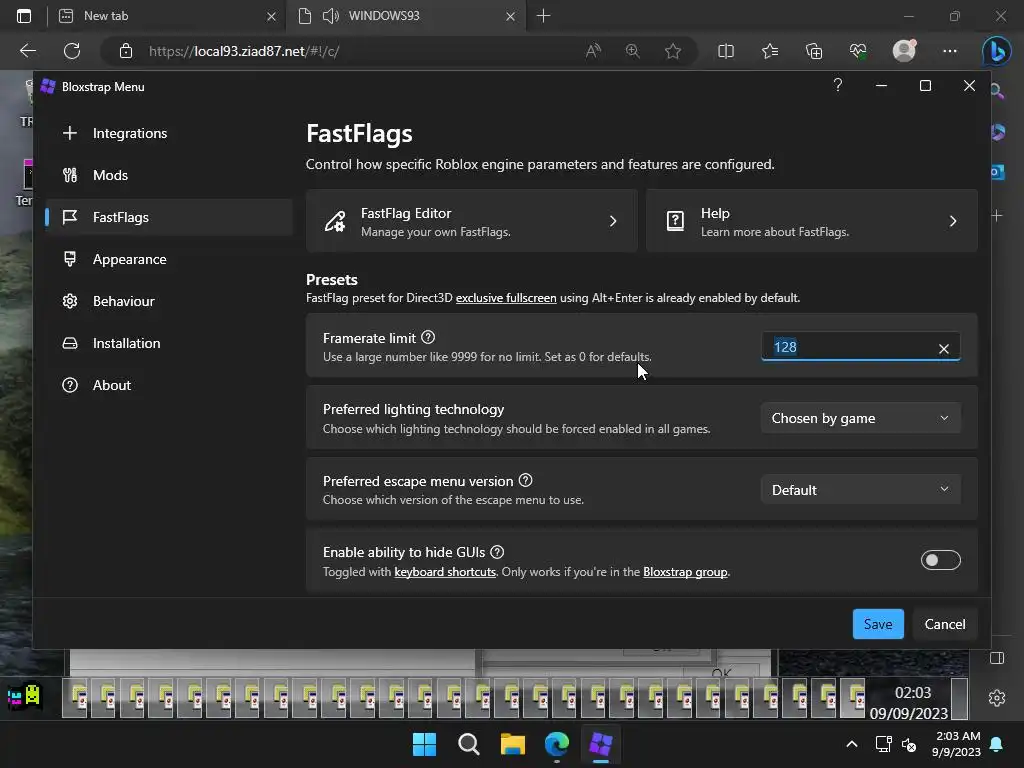Open the FastFlag Editor card
The image size is (1024, 768).
pos(472,221)
